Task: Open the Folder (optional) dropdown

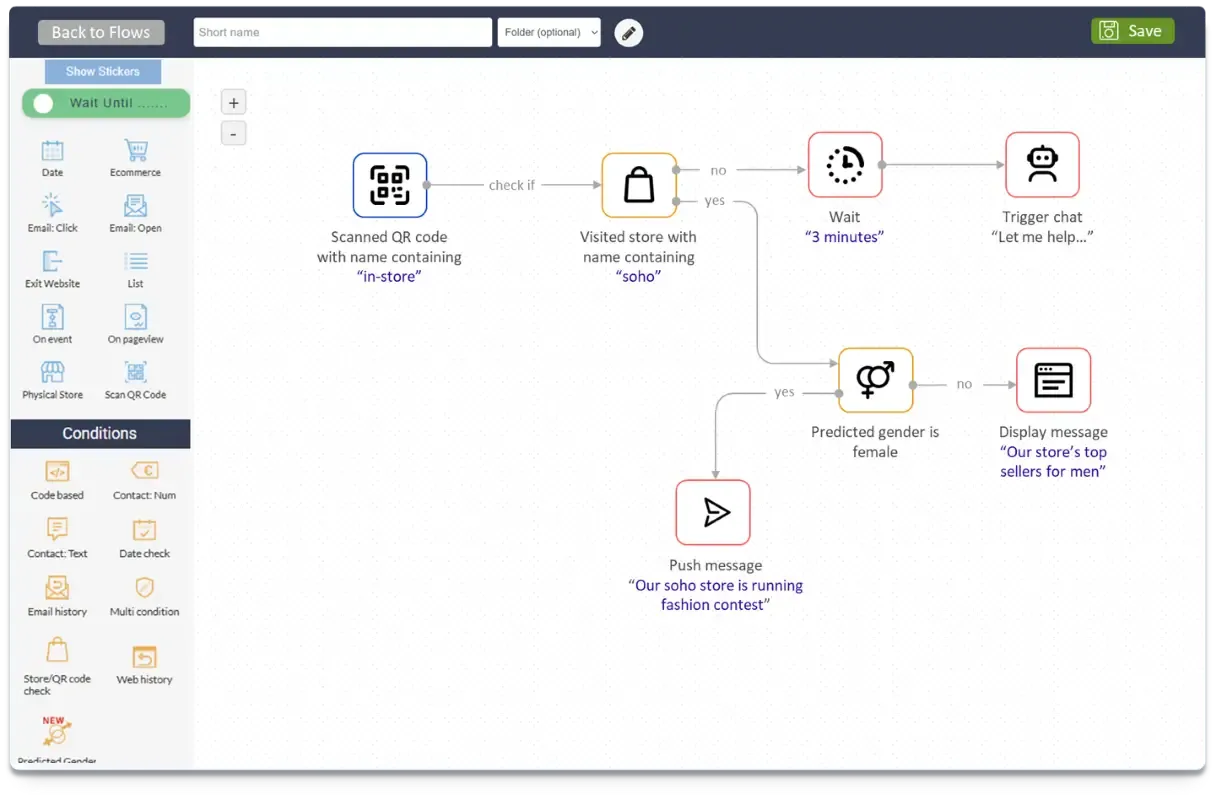Action: (549, 32)
